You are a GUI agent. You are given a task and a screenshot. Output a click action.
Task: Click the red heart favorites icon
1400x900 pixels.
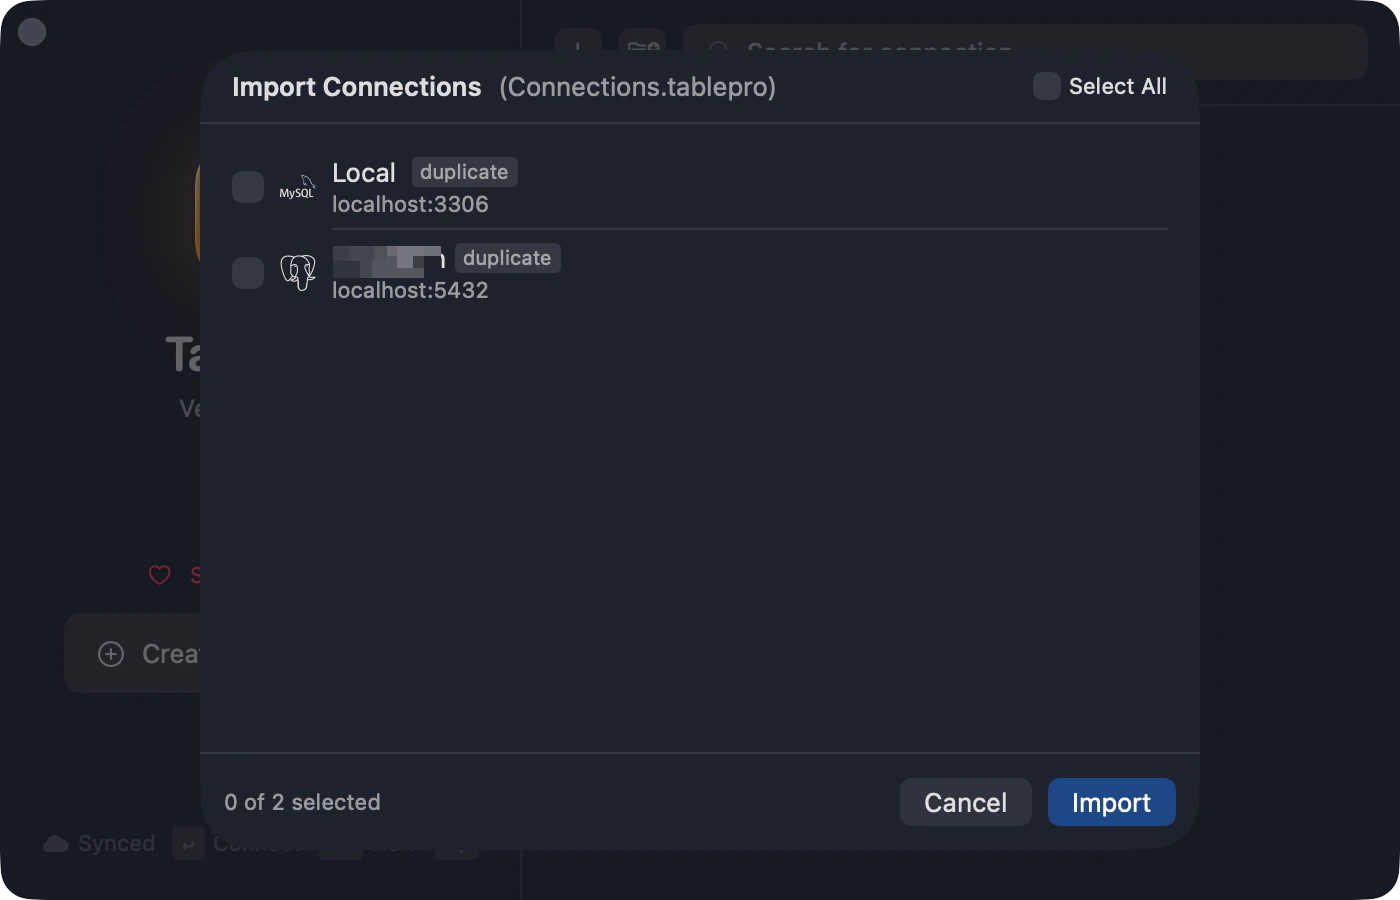[160, 575]
